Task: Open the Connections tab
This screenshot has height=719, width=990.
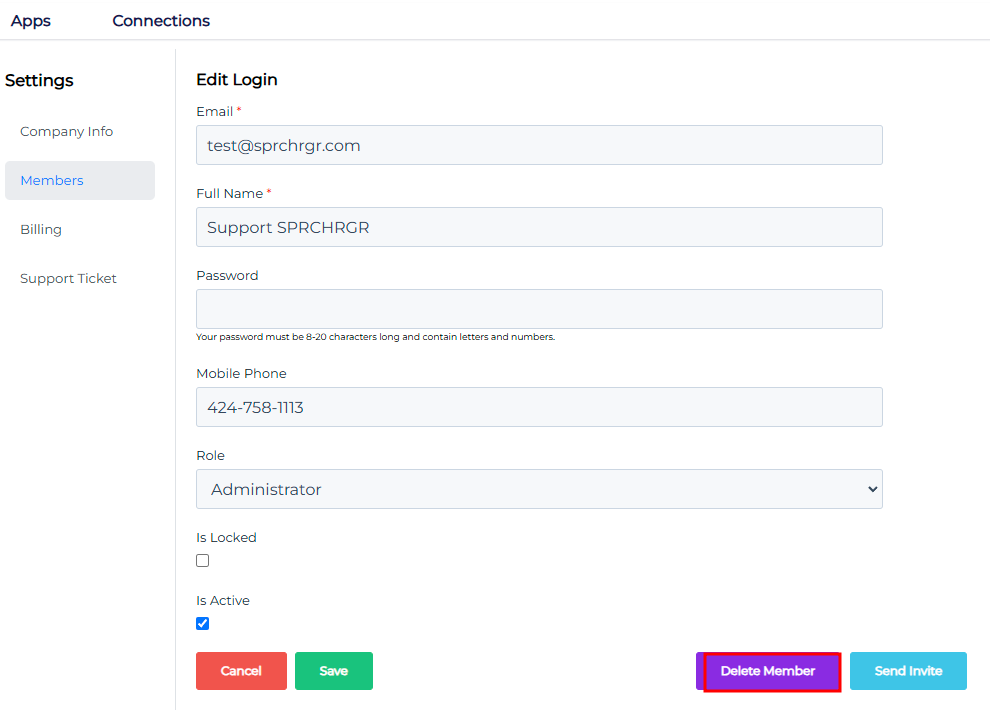Action: (x=161, y=21)
